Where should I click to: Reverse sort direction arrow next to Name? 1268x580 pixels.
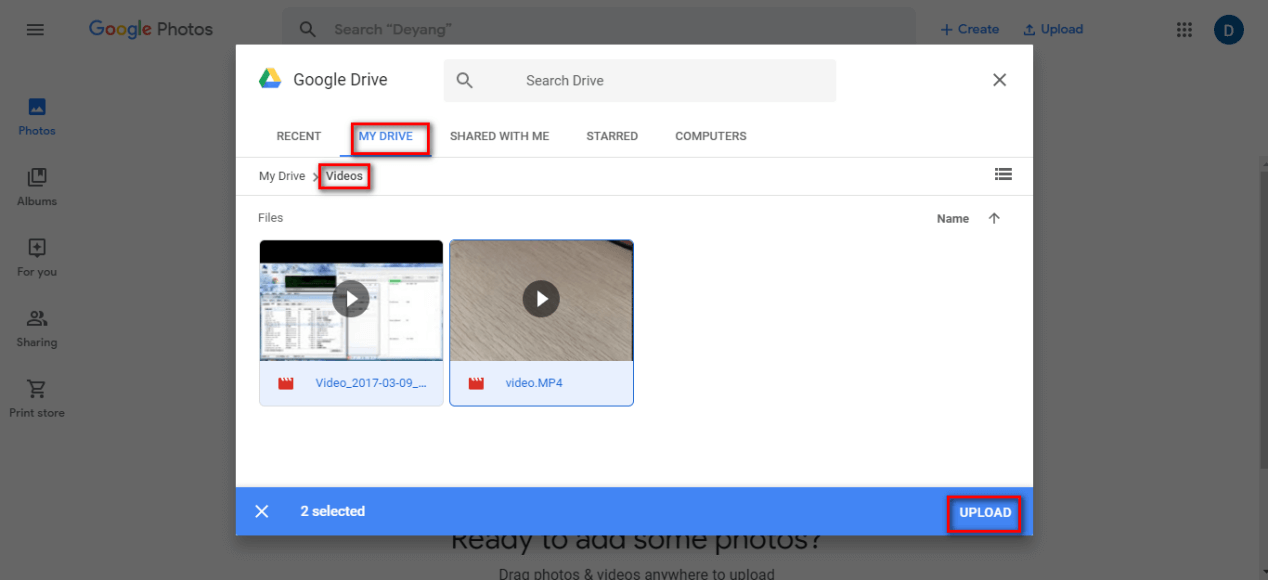point(994,218)
